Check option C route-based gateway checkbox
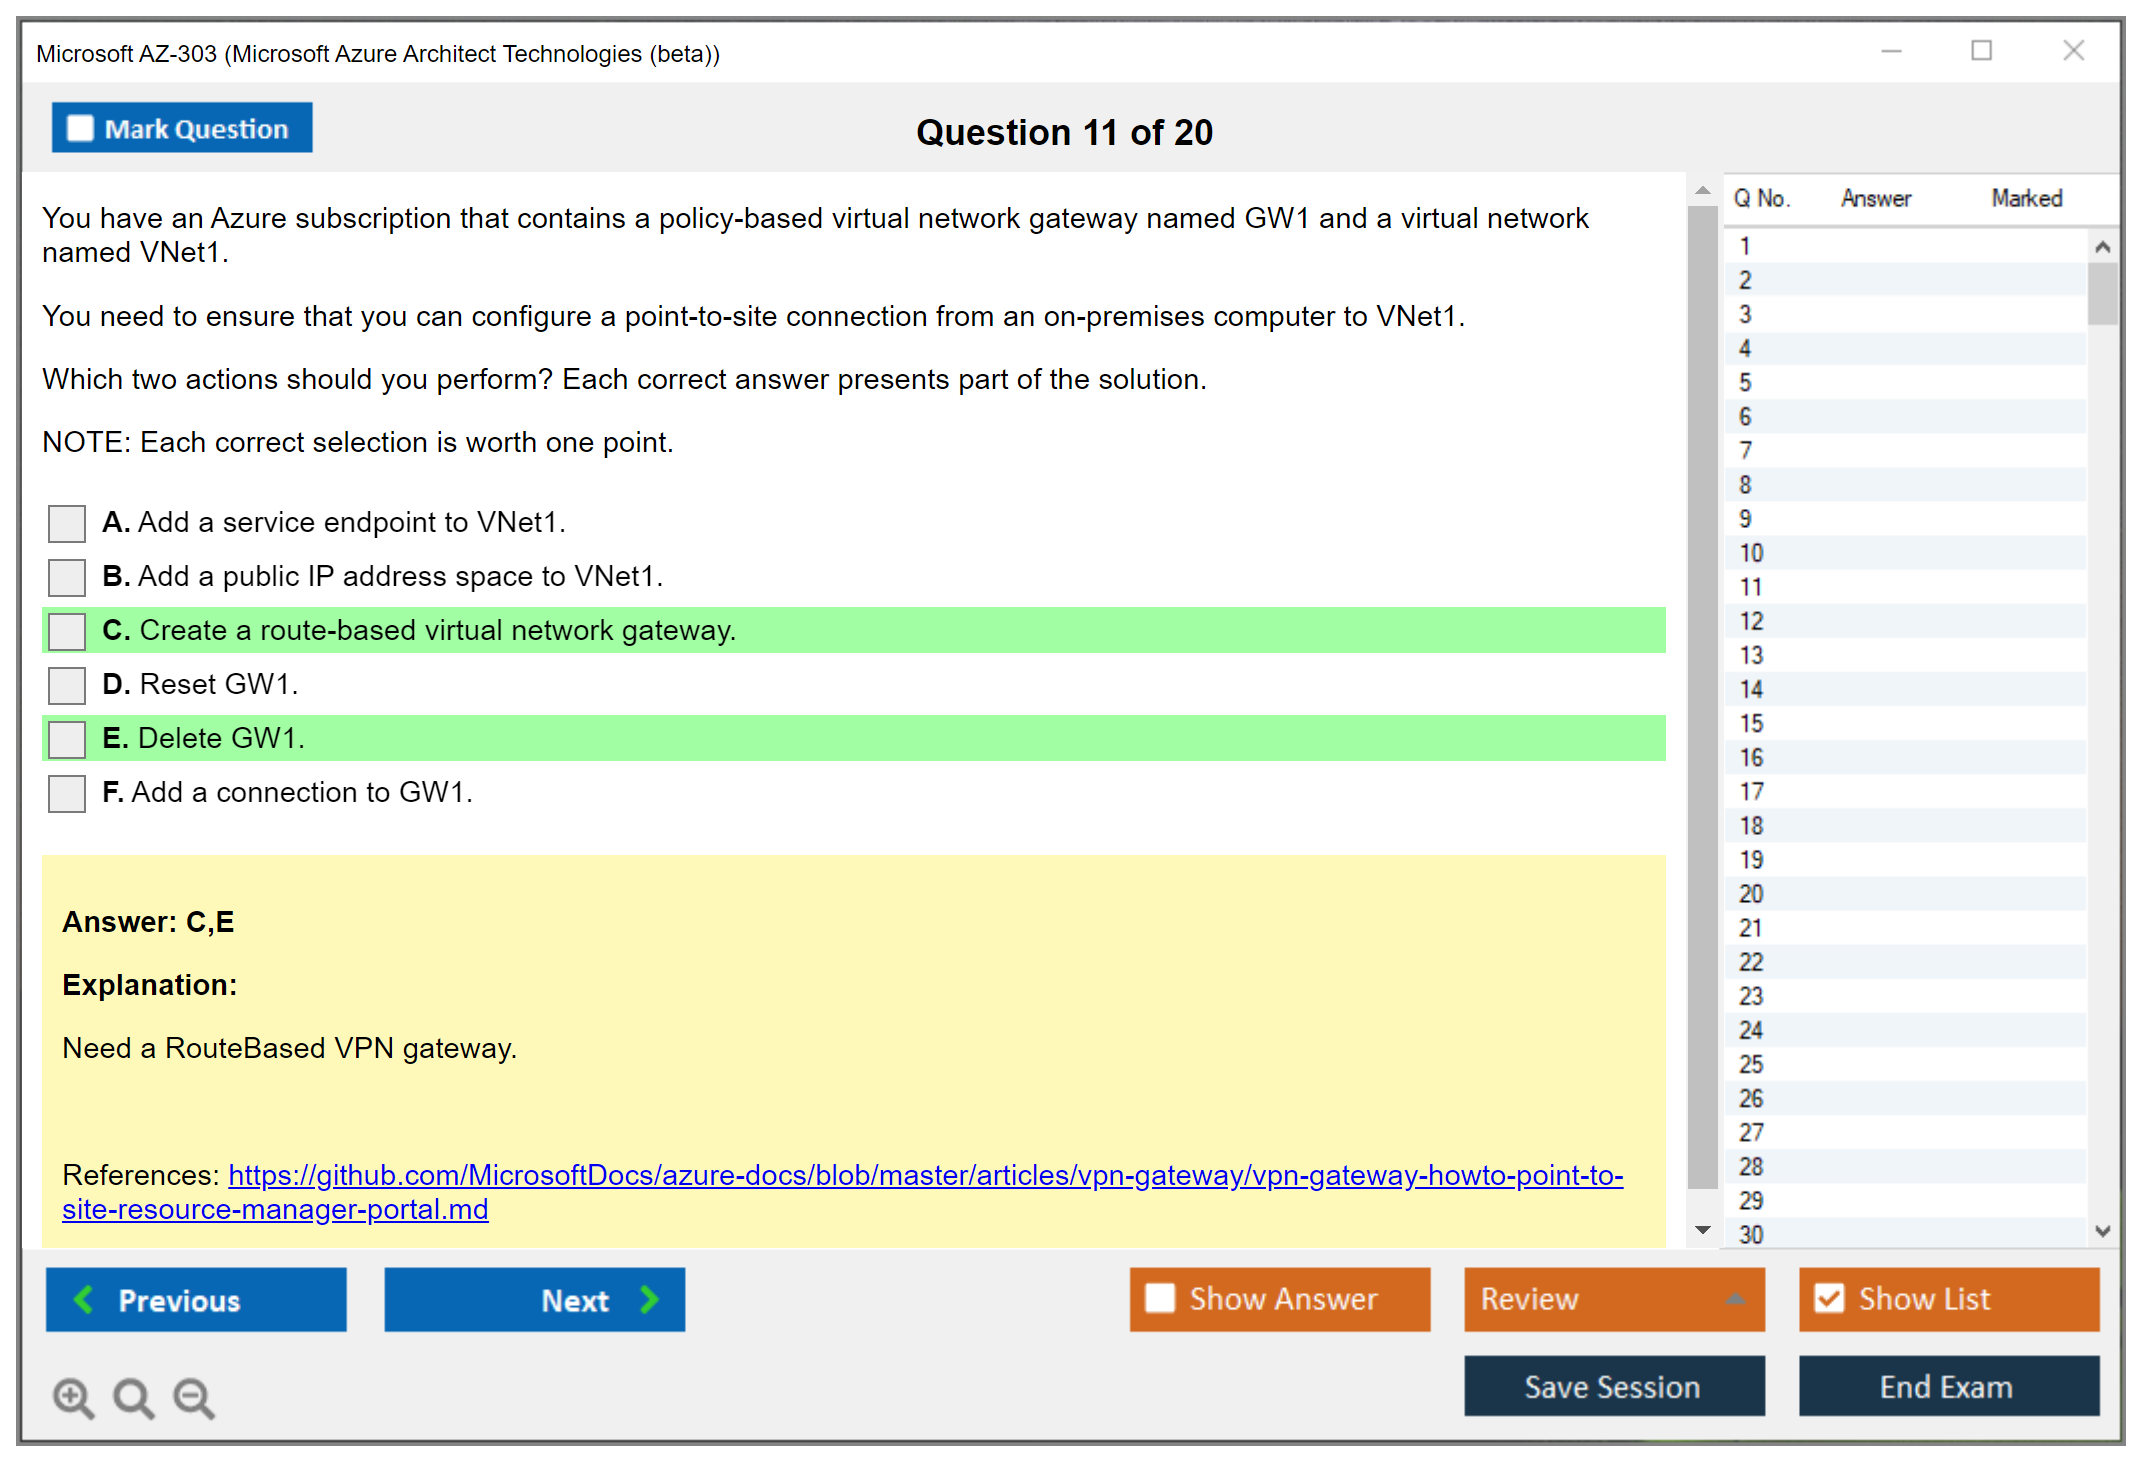Screen dimensions: 2150x1470 [x=67, y=631]
